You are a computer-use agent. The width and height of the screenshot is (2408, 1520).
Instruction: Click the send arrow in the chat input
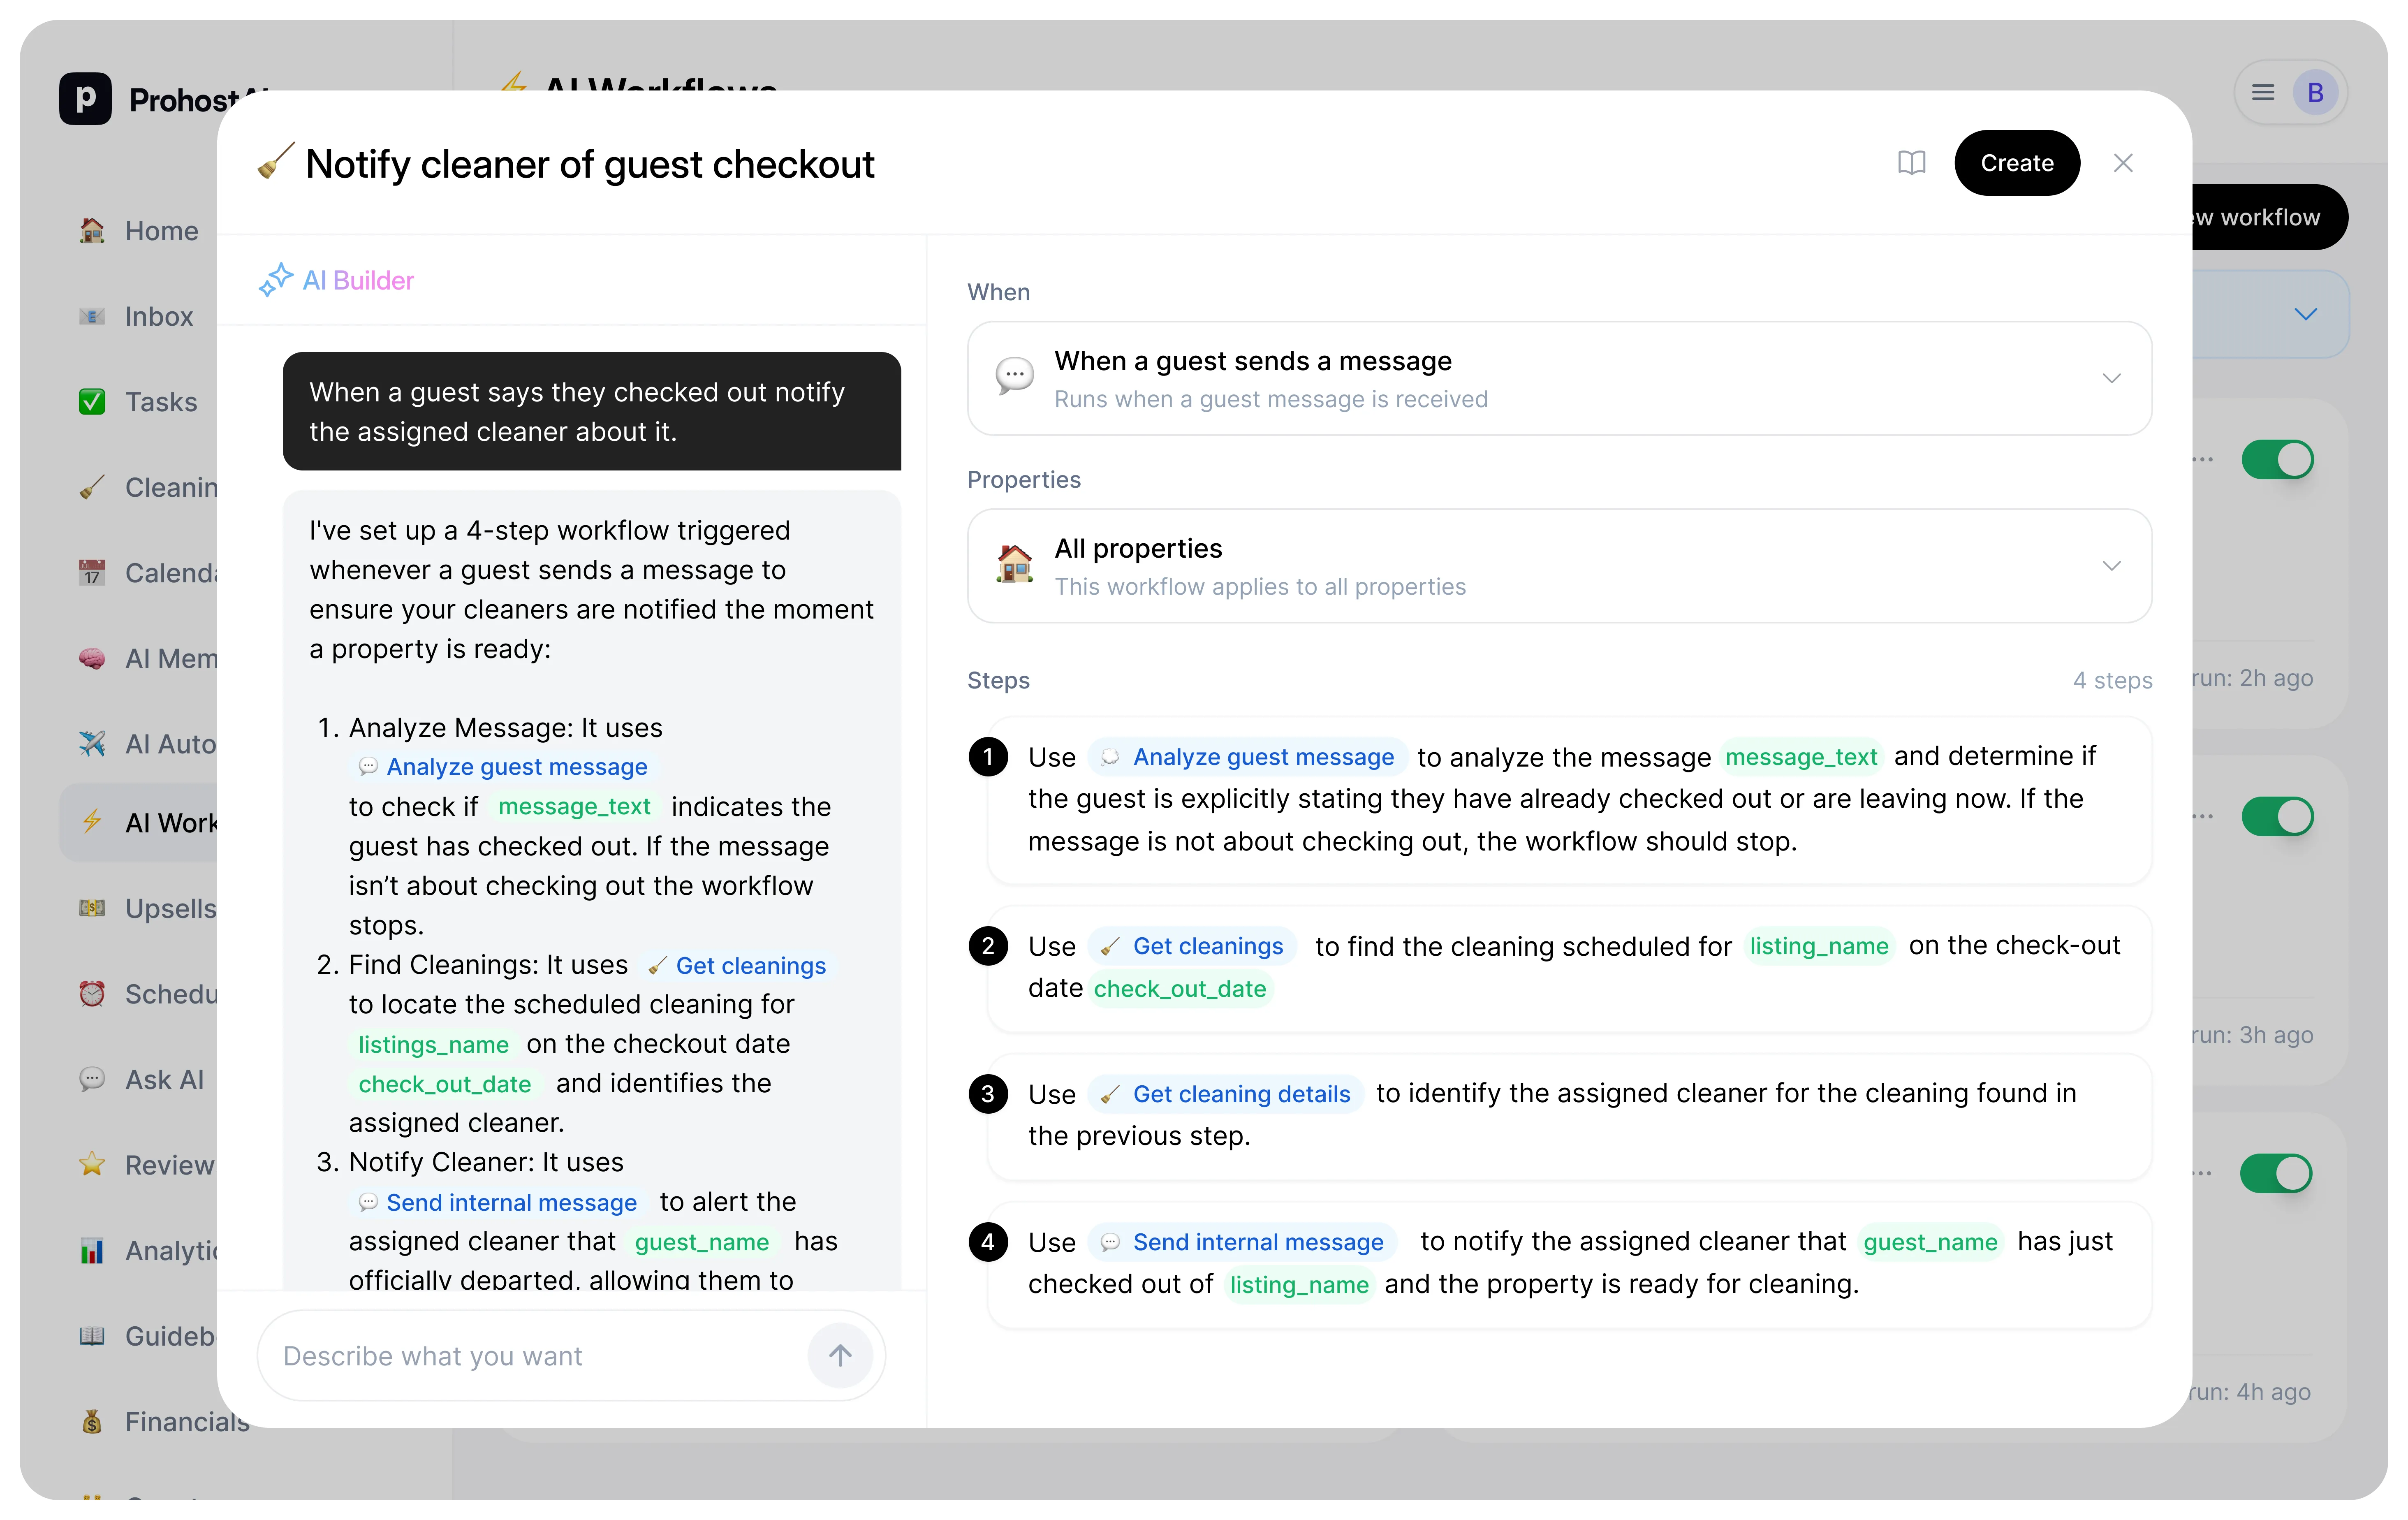[x=840, y=1355]
